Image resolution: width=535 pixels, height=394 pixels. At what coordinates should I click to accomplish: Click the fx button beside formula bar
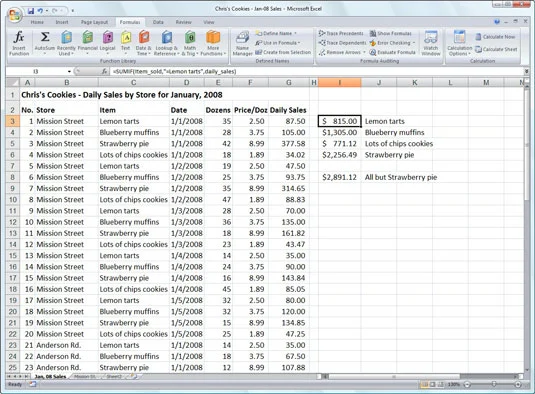click(104, 71)
